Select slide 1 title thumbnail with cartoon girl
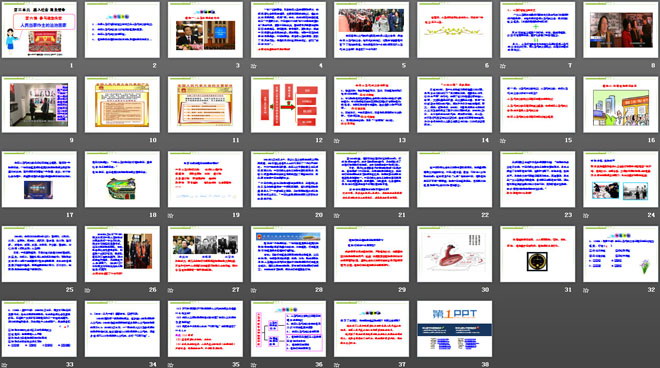The height and width of the screenshot is (368, 660). point(39,30)
